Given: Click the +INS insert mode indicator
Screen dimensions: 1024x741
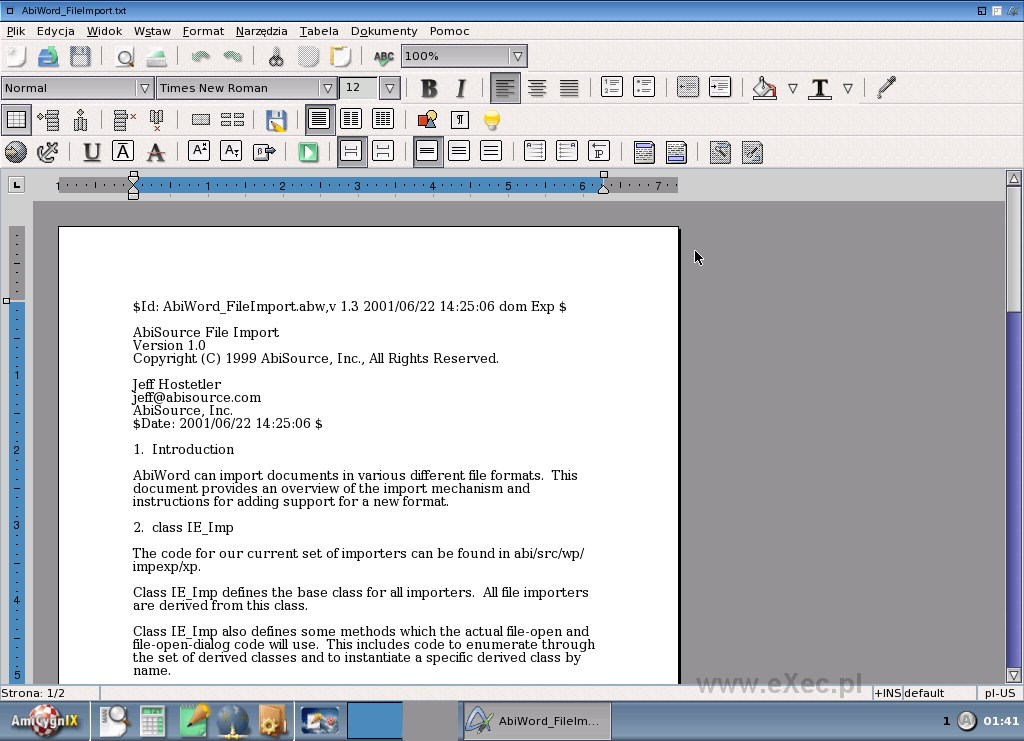Looking at the screenshot, I should click(x=888, y=693).
